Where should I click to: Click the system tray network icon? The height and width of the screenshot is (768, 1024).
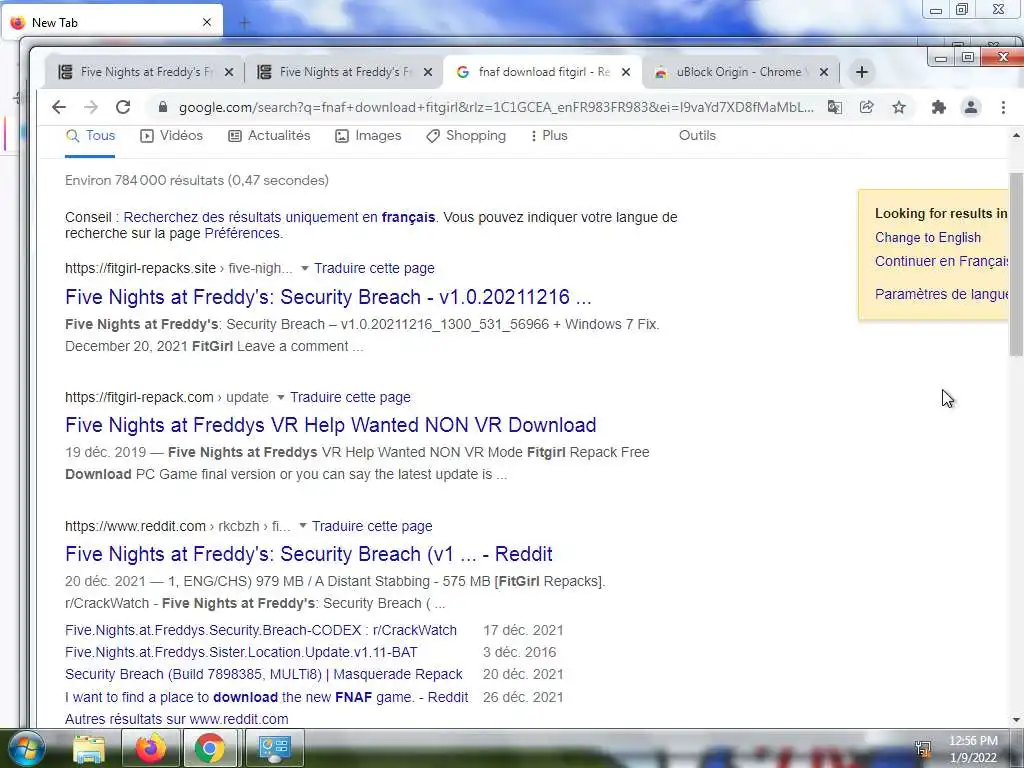(923, 749)
